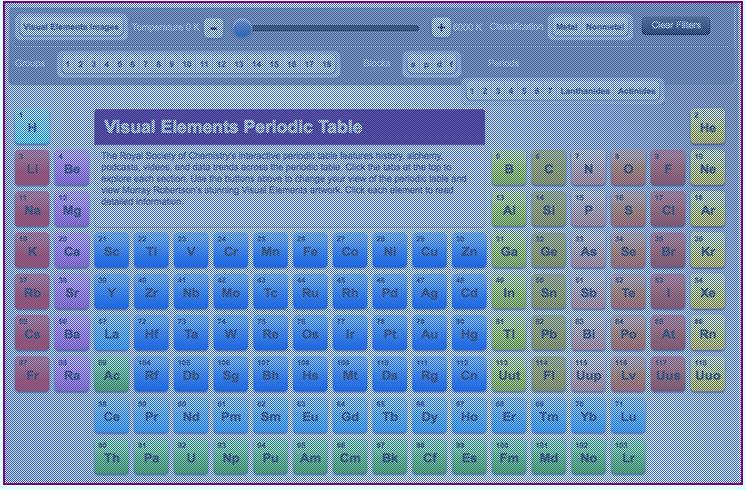This screenshot has height=490, width=746.
Task: Select group 1 filter
Action: point(68,64)
